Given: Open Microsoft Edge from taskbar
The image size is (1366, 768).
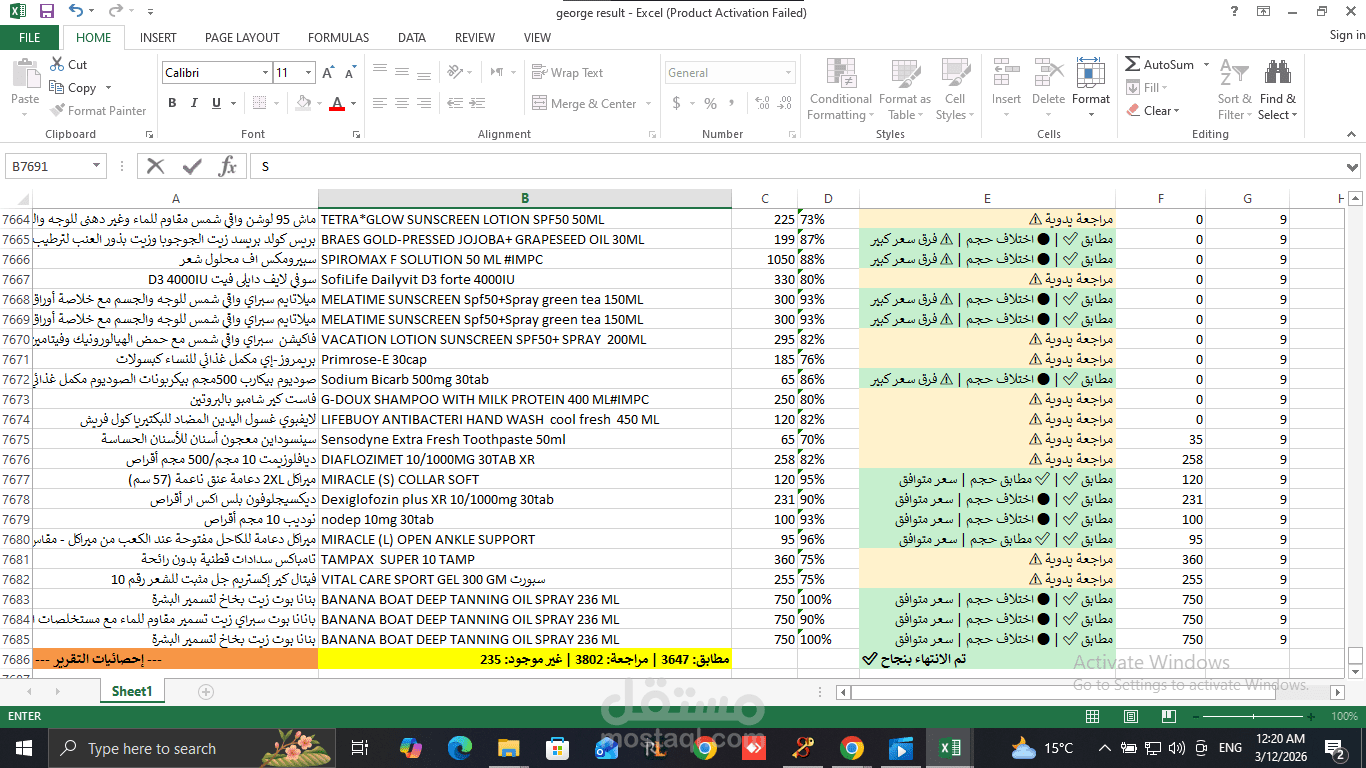Looking at the screenshot, I should click(459, 748).
